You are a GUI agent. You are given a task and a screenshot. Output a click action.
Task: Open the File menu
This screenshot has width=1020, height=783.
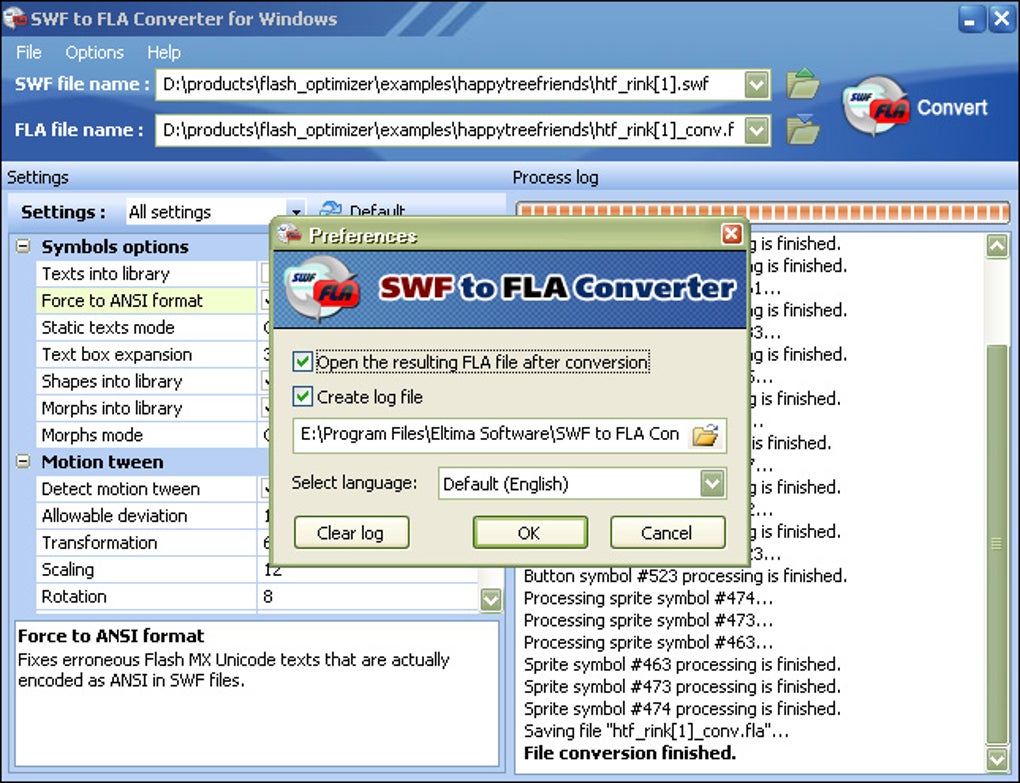[x=29, y=52]
